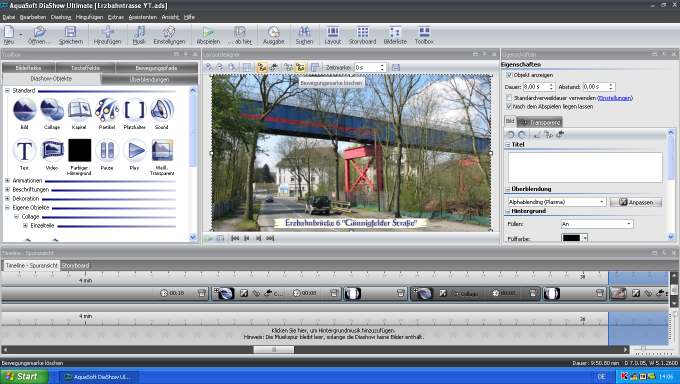Toggle Nach dem Abspielen liegen lassen

pyautogui.click(x=509, y=106)
